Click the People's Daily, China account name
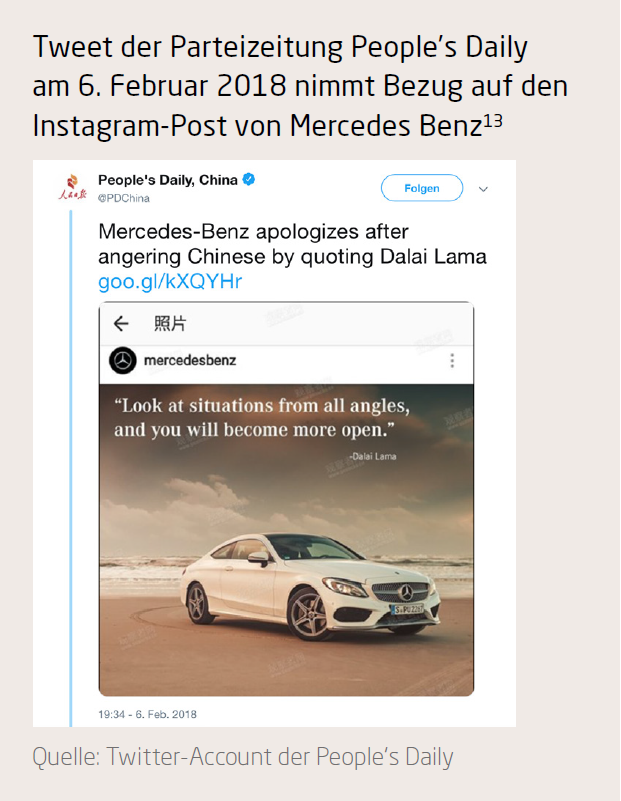Screen dimensions: 621x801 pos(168,180)
